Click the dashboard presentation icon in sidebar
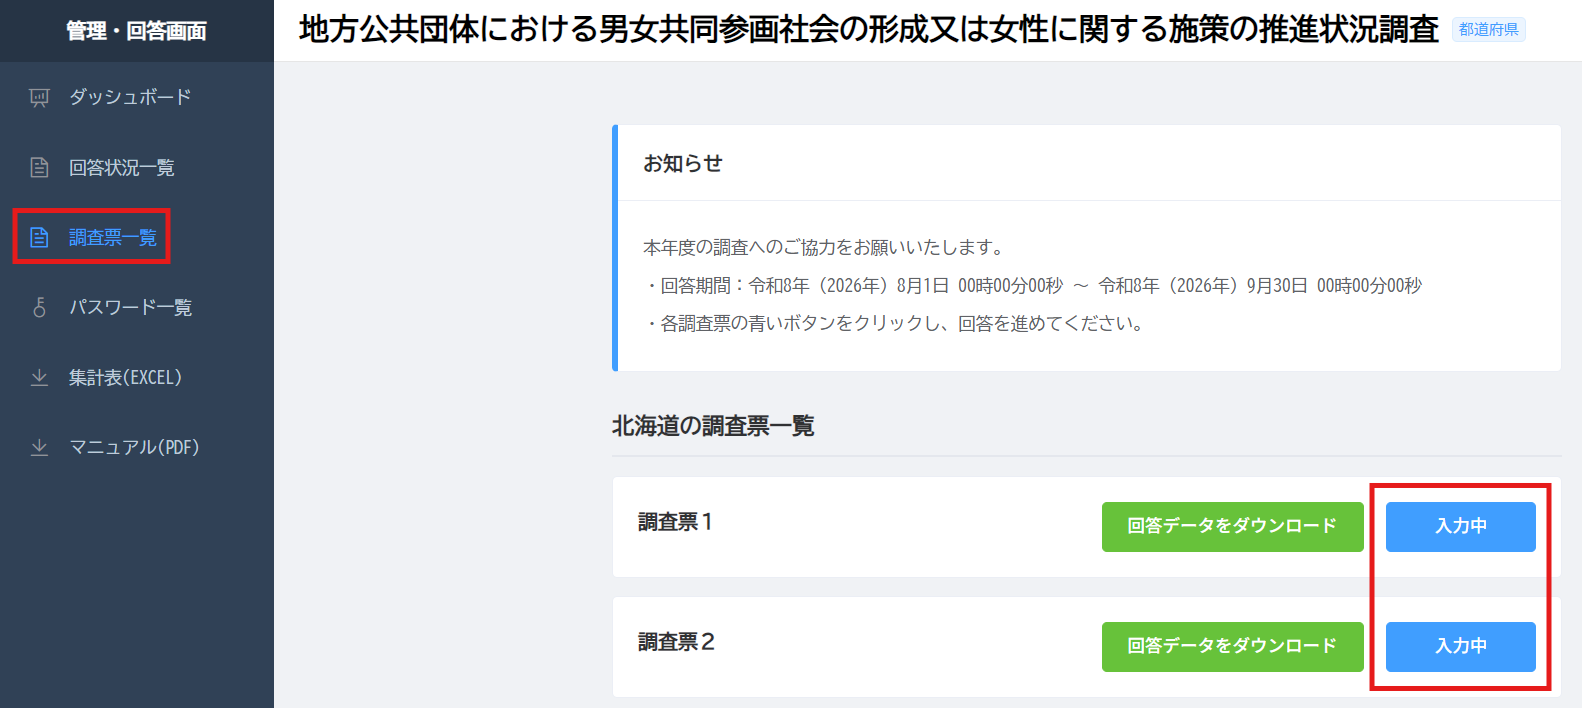 [x=39, y=97]
